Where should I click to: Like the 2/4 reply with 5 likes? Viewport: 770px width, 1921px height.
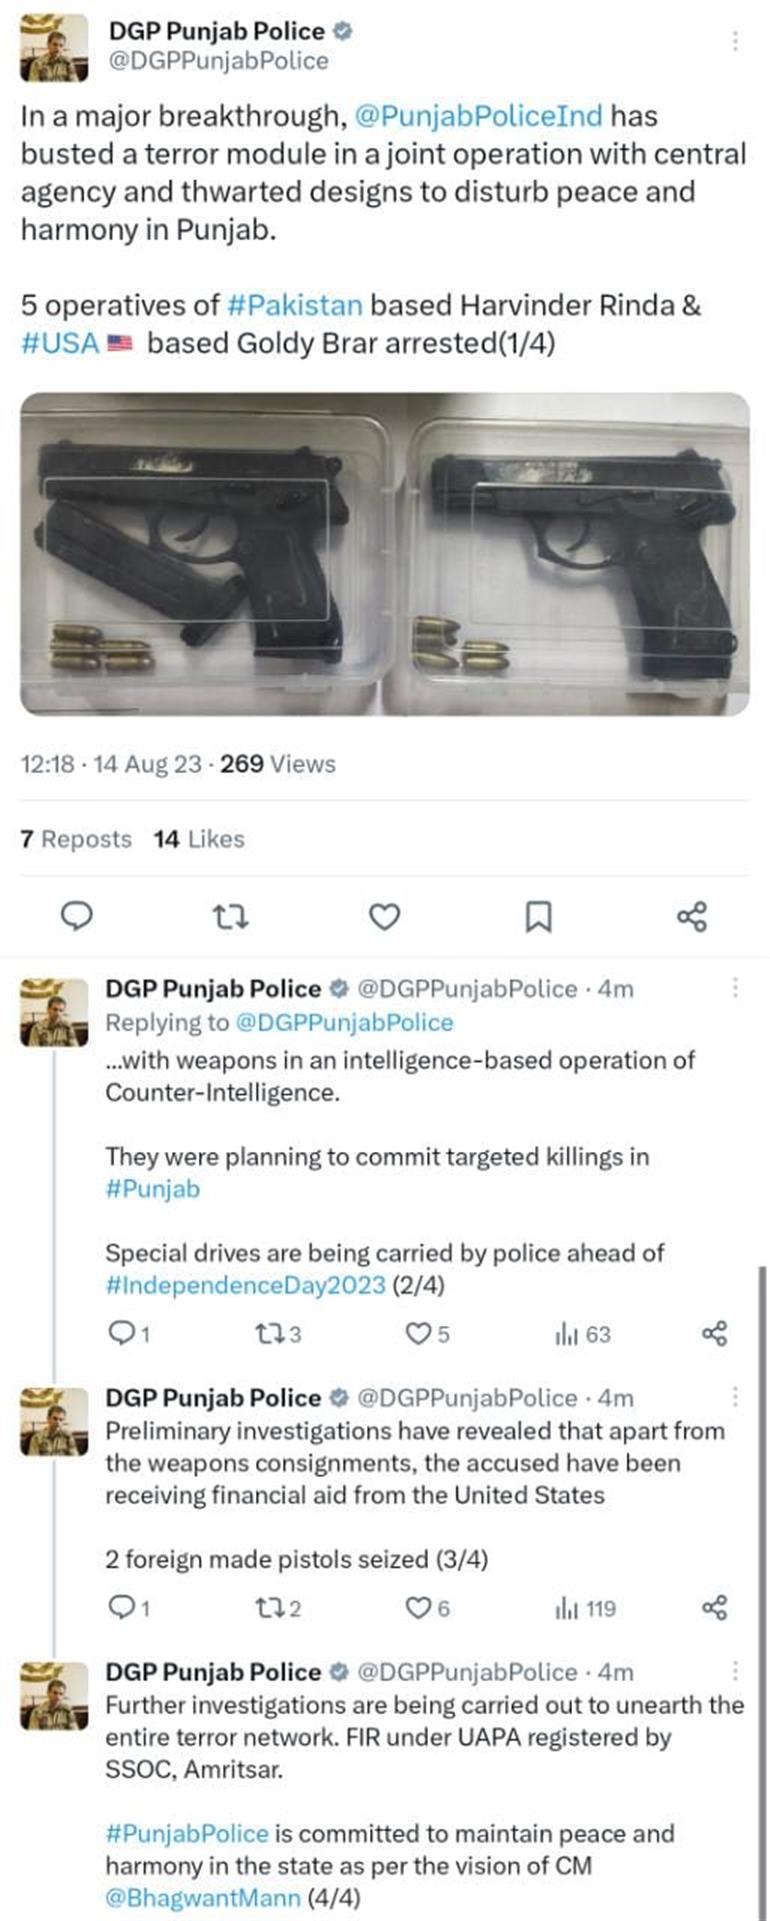[x=427, y=1334]
